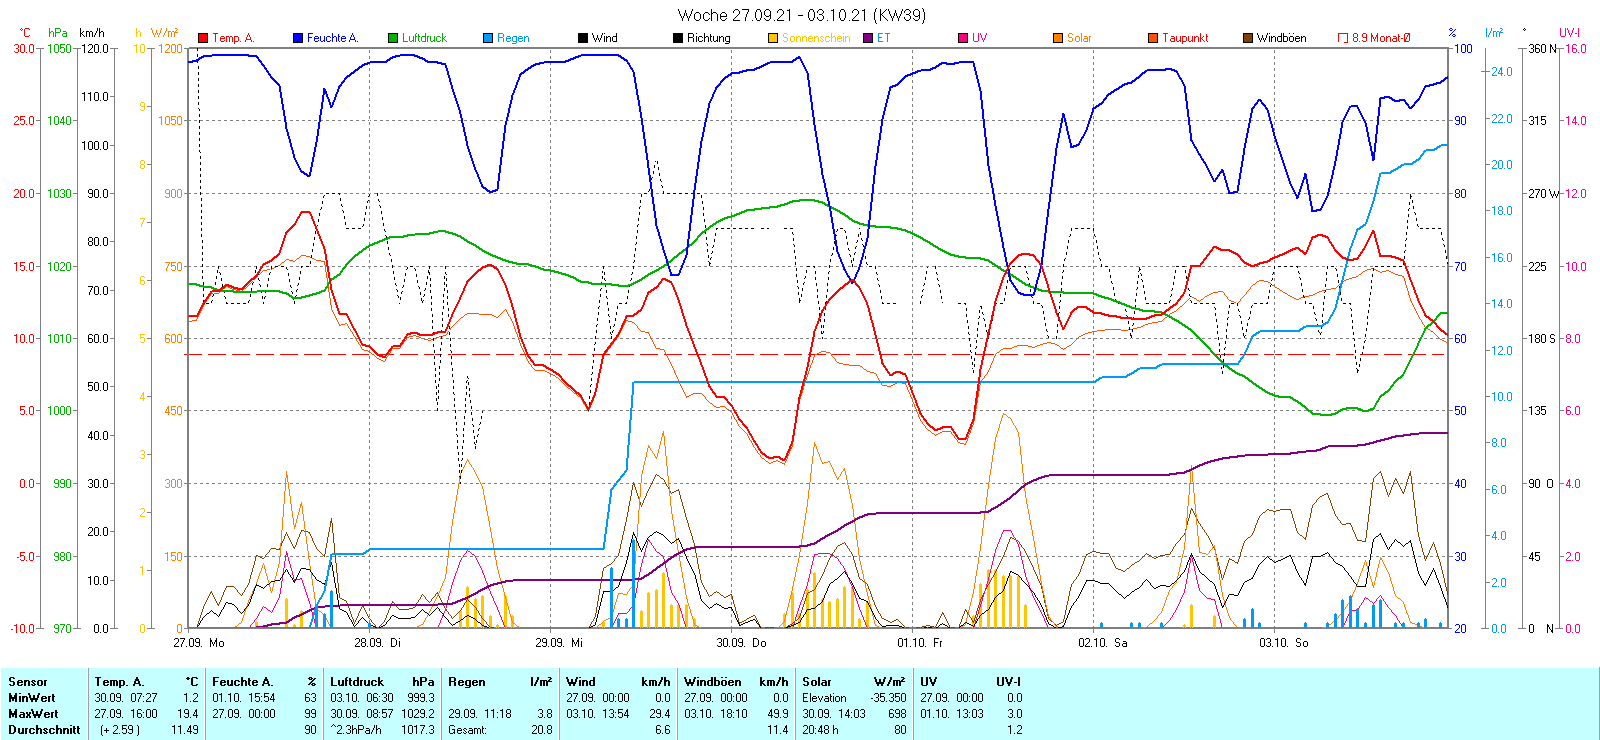1600x740 pixels.
Task: Click the Temp. A. maximum value '19.4'
Action: tap(188, 714)
